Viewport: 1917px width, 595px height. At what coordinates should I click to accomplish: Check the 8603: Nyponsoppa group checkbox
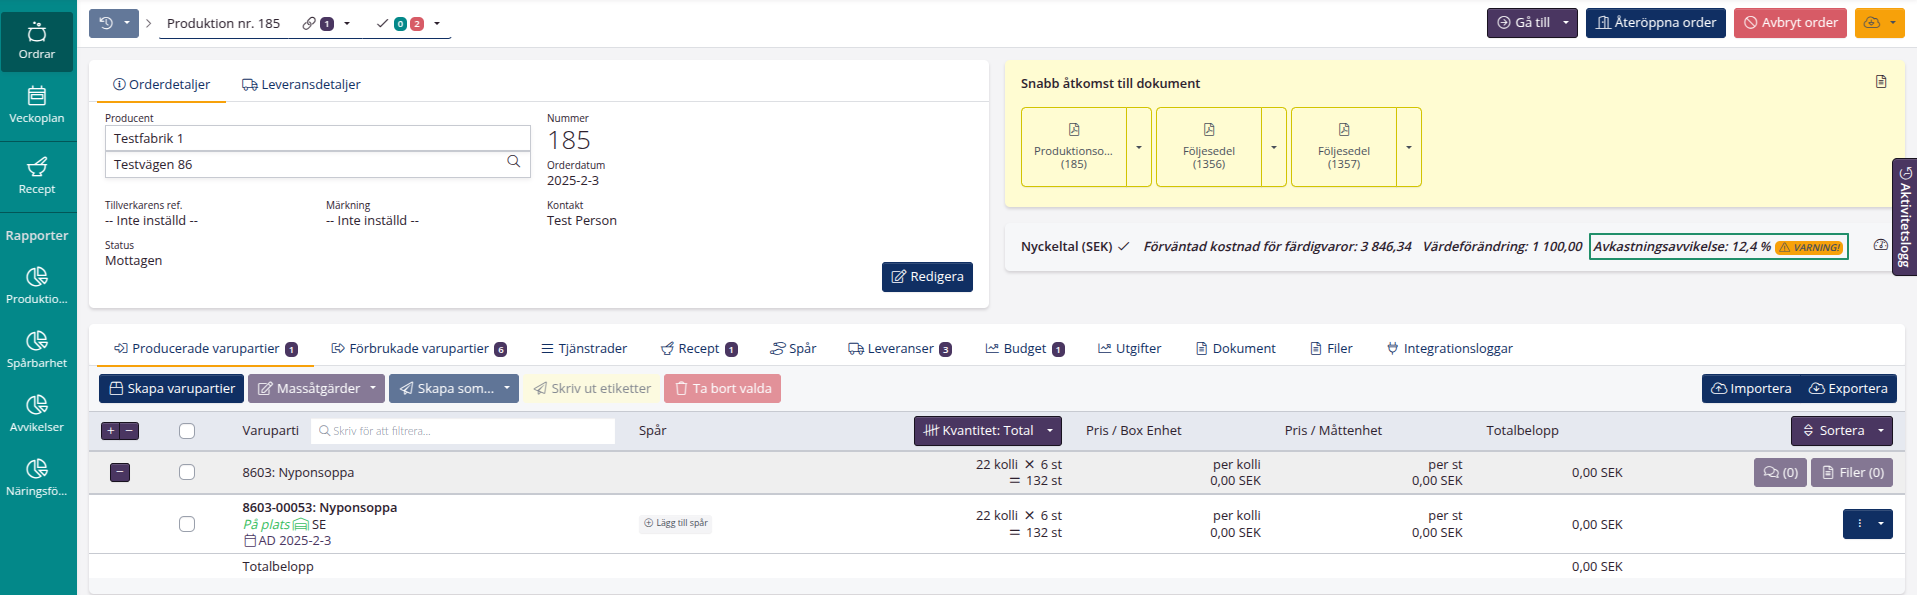point(187,472)
